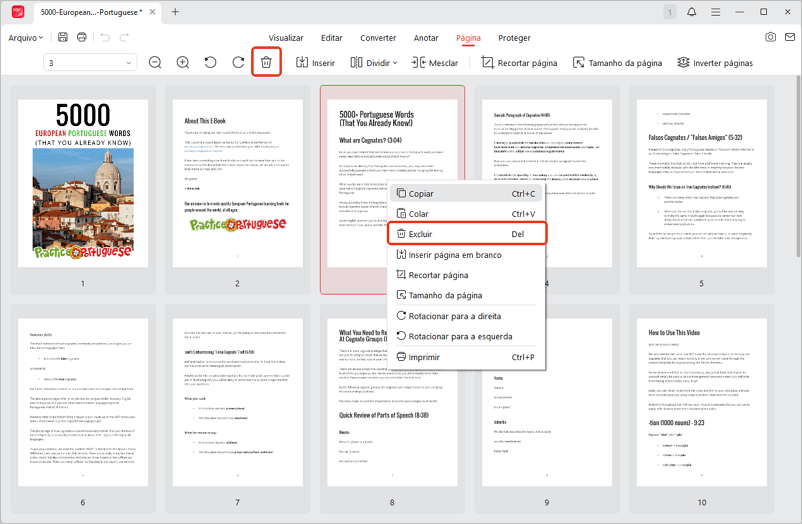Click the trash delete page icon
The height and width of the screenshot is (524, 802).
[x=266, y=62]
